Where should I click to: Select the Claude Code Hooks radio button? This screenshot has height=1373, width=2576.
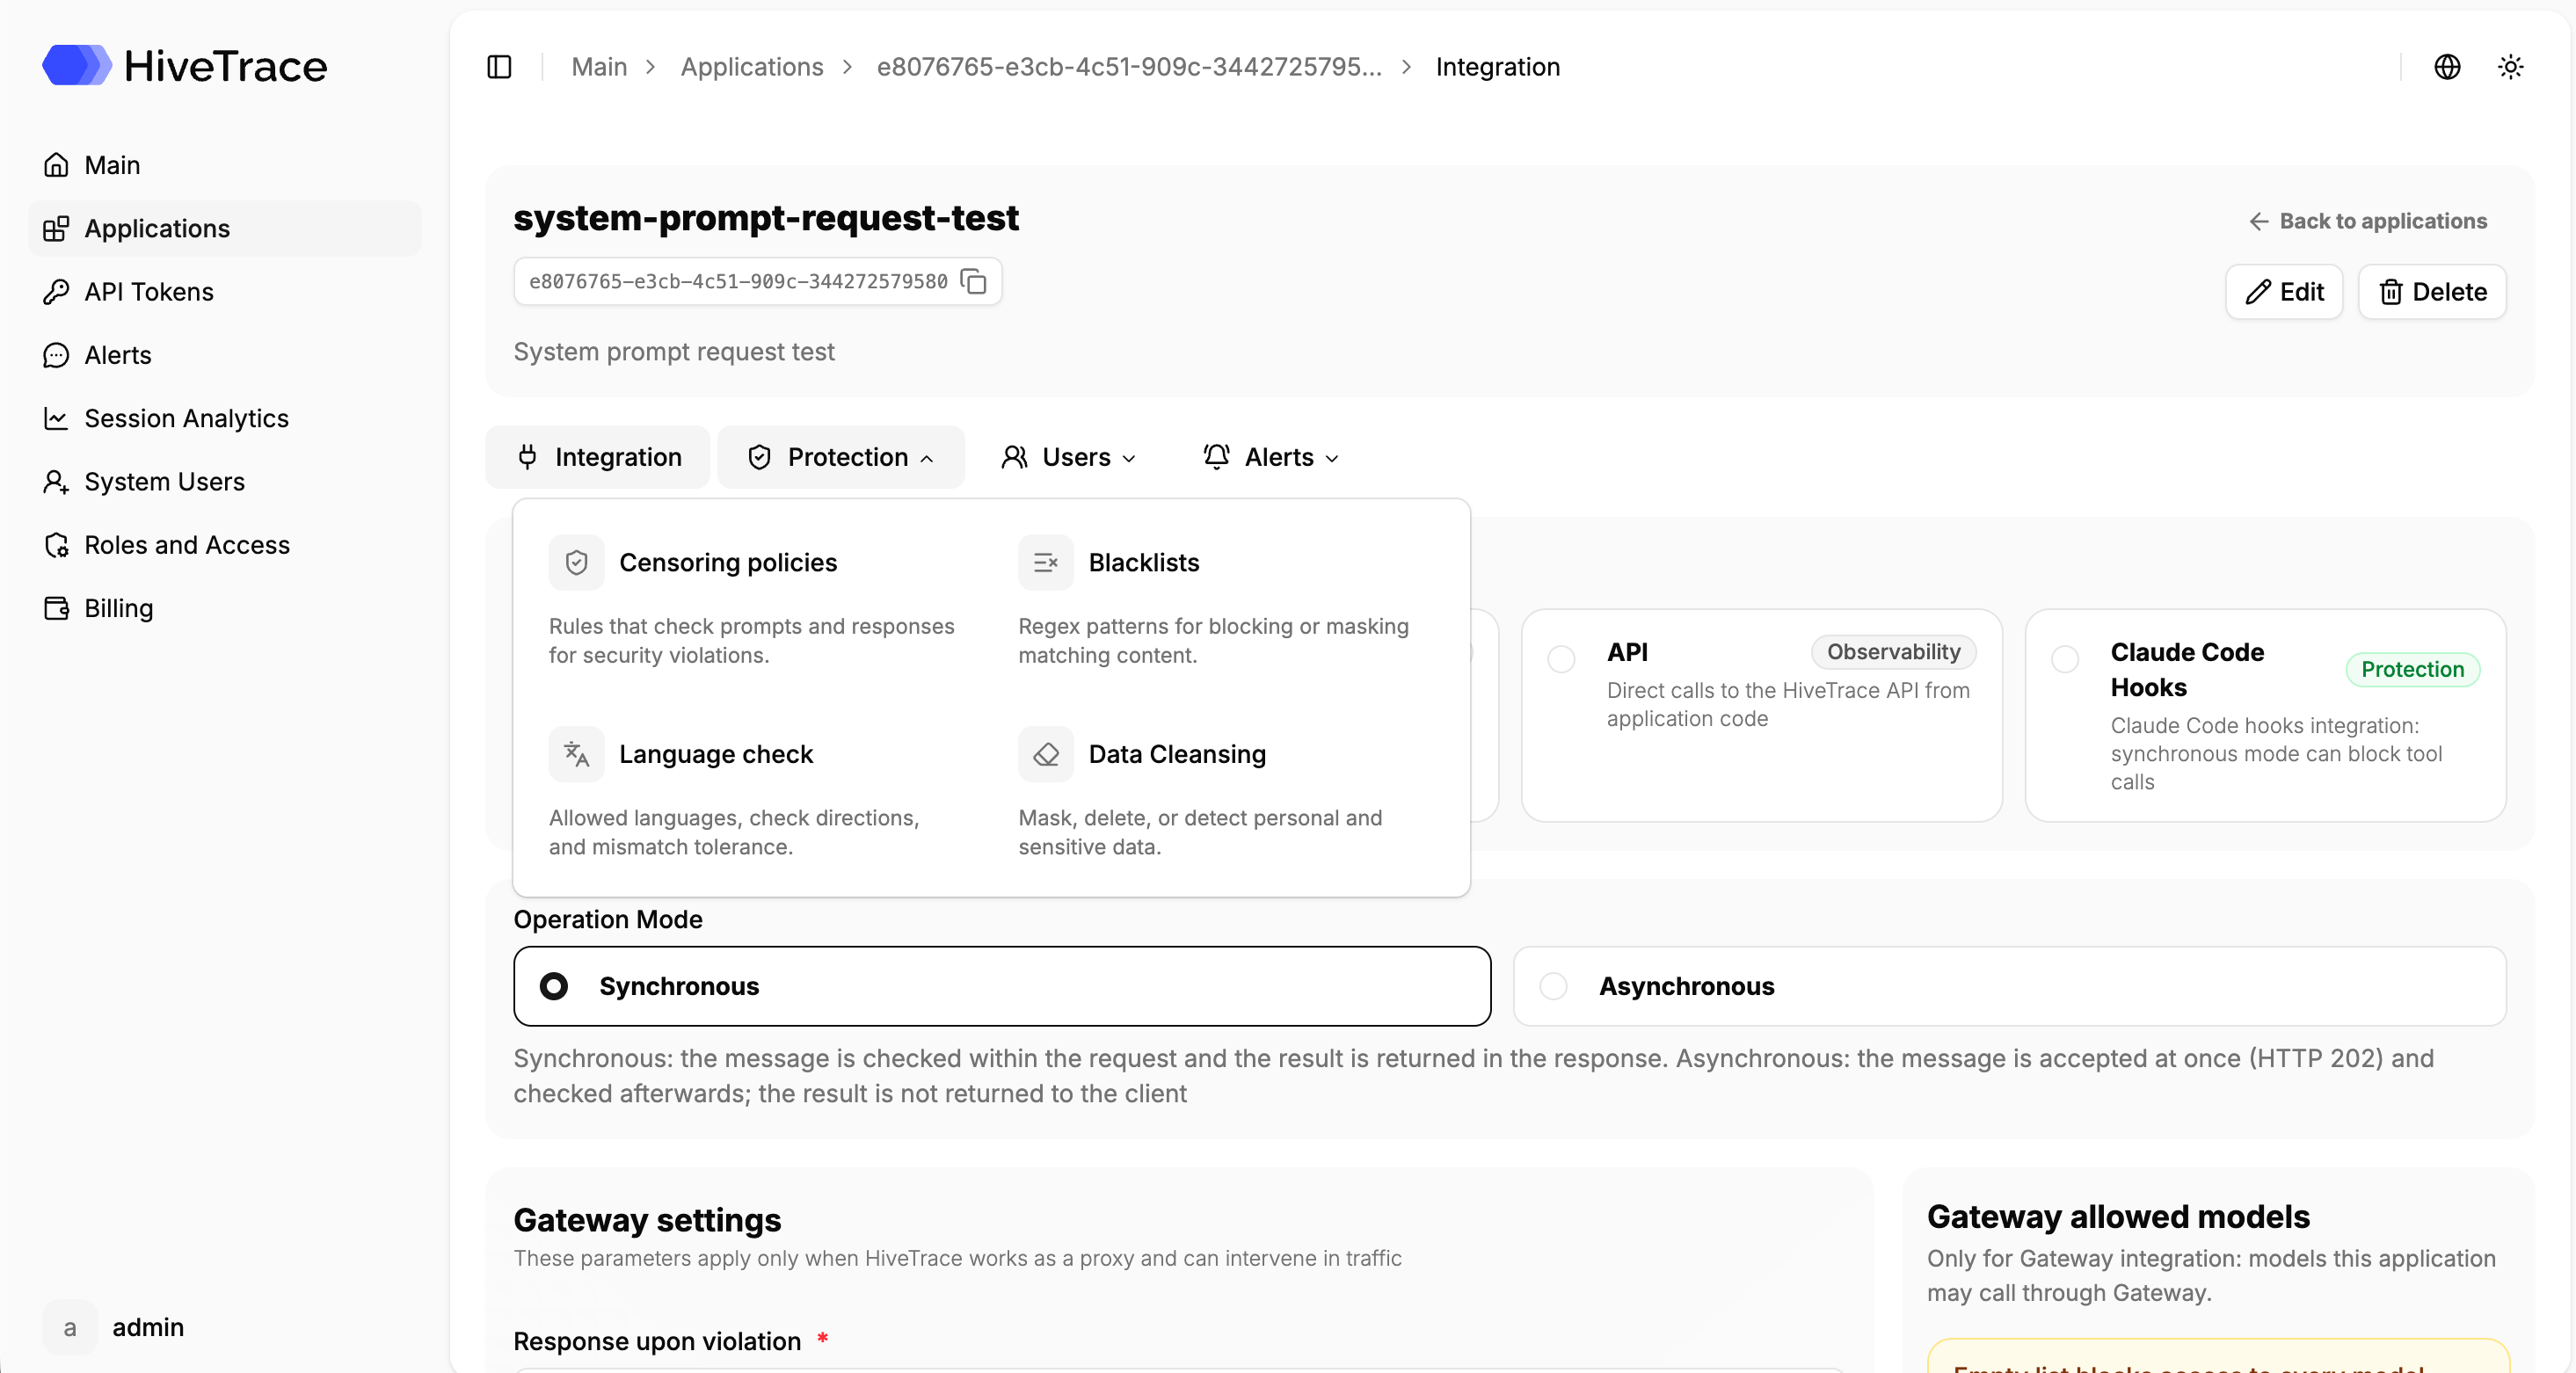click(2065, 659)
